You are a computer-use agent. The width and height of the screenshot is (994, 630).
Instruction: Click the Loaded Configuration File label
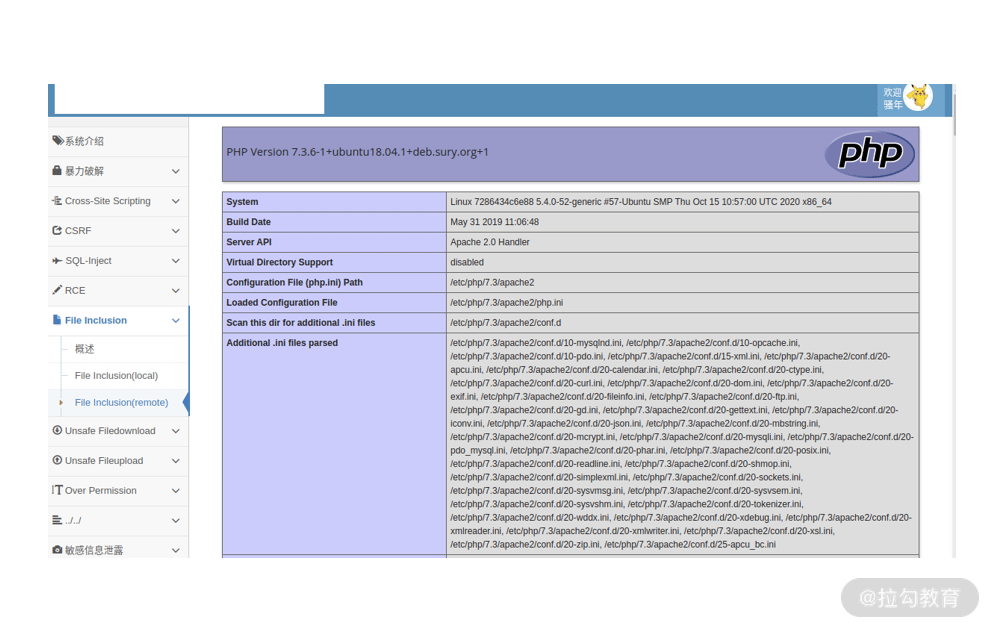281,303
